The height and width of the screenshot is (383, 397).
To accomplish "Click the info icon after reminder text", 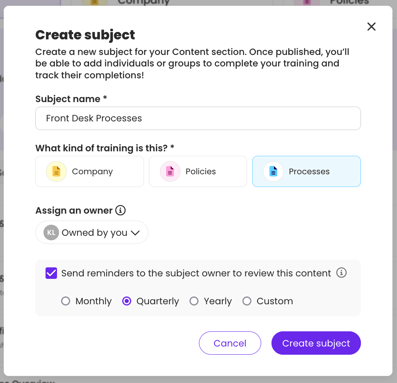I will pyautogui.click(x=341, y=273).
